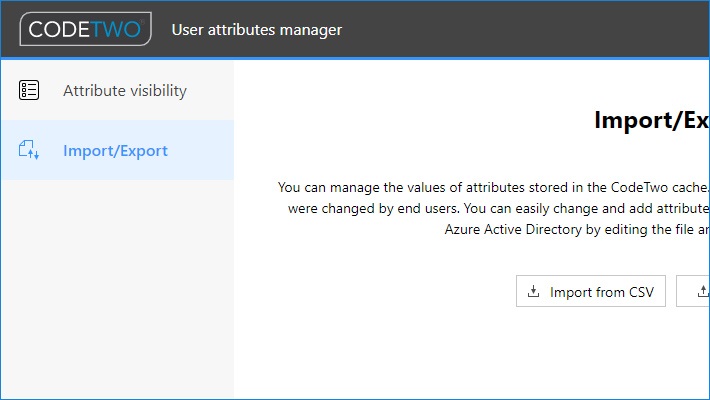The width and height of the screenshot is (710, 400).
Task: Click the partially visible export button
Action: pos(693,291)
